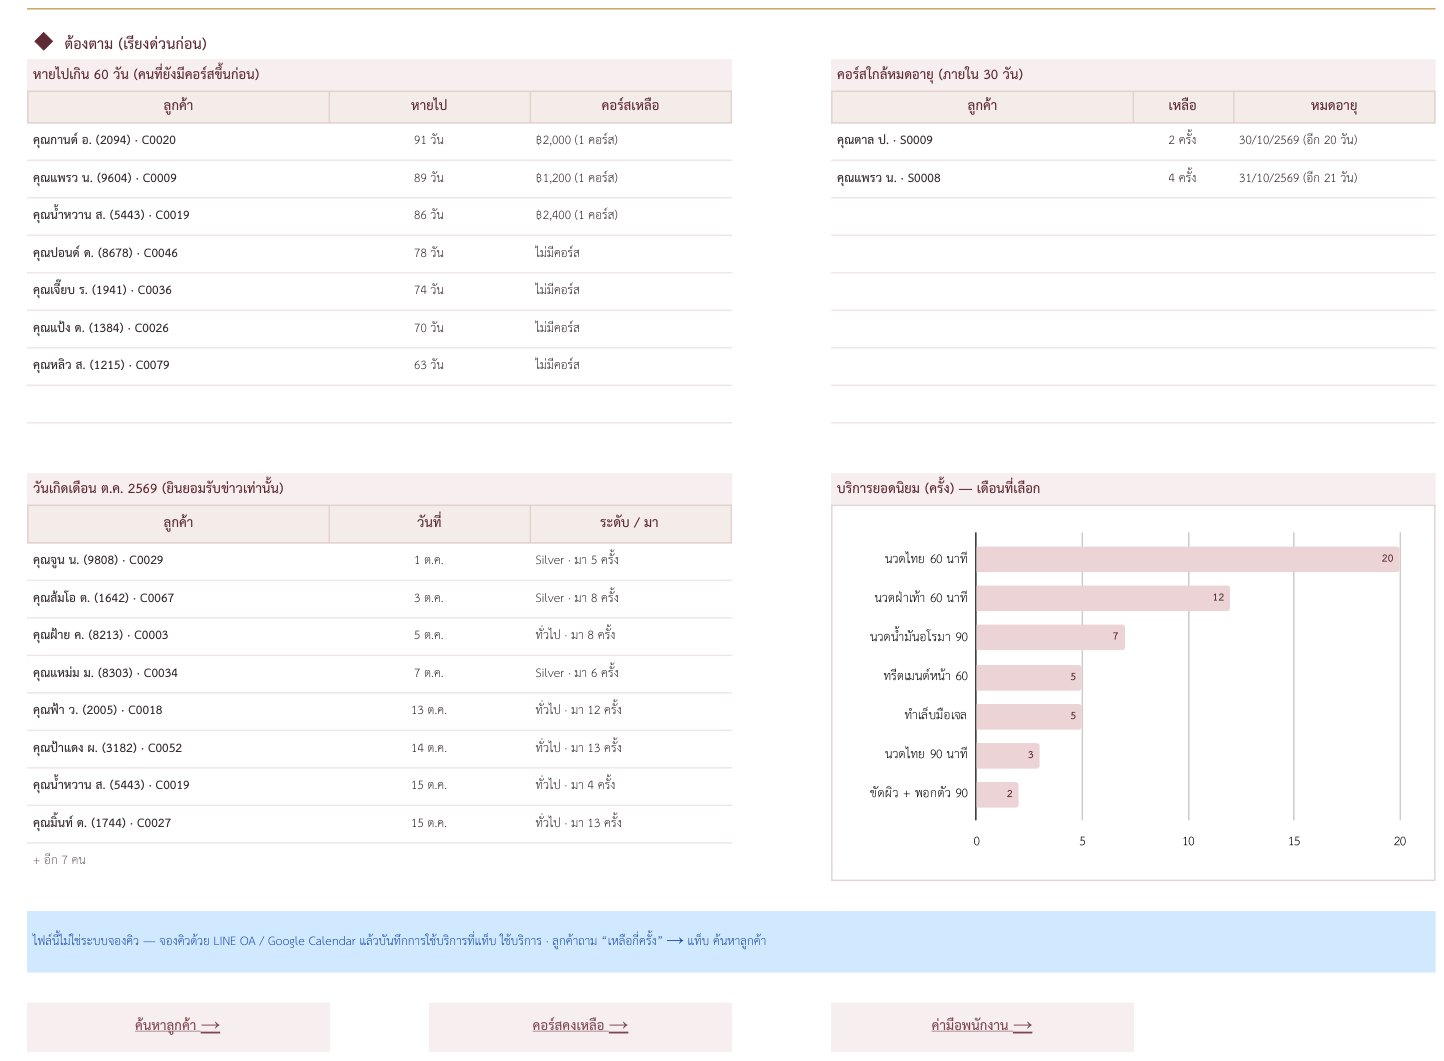This screenshot has width=1444, height=1061.
Task: Select customer row คุณปอนด์ ด. (8678) · C0046
Action: tap(379, 253)
